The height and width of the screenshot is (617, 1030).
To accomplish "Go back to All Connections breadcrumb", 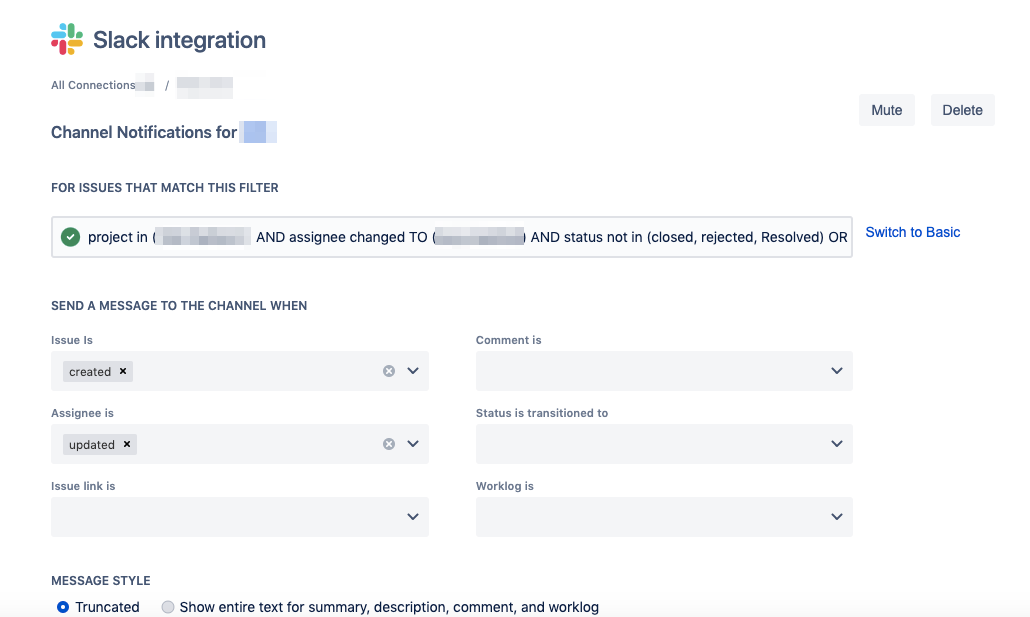I will (93, 85).
